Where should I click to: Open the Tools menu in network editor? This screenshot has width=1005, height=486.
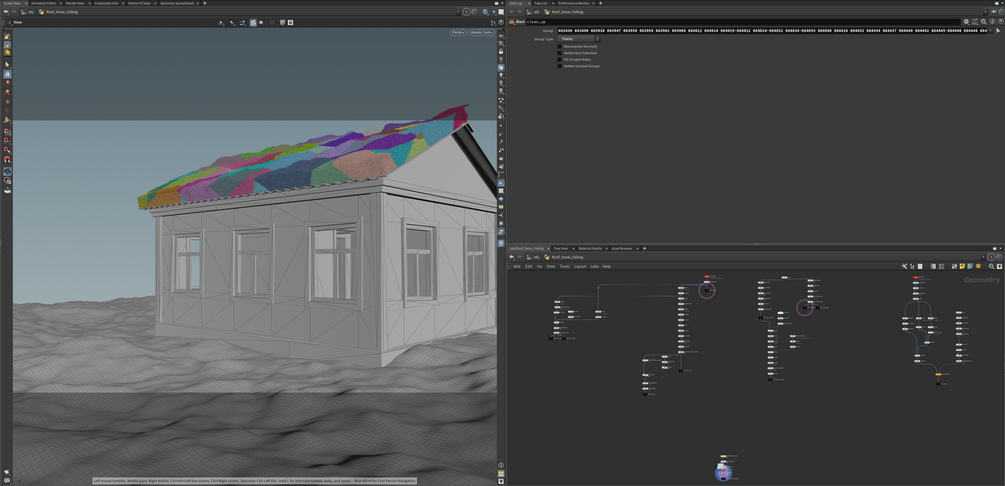[564, 266]
